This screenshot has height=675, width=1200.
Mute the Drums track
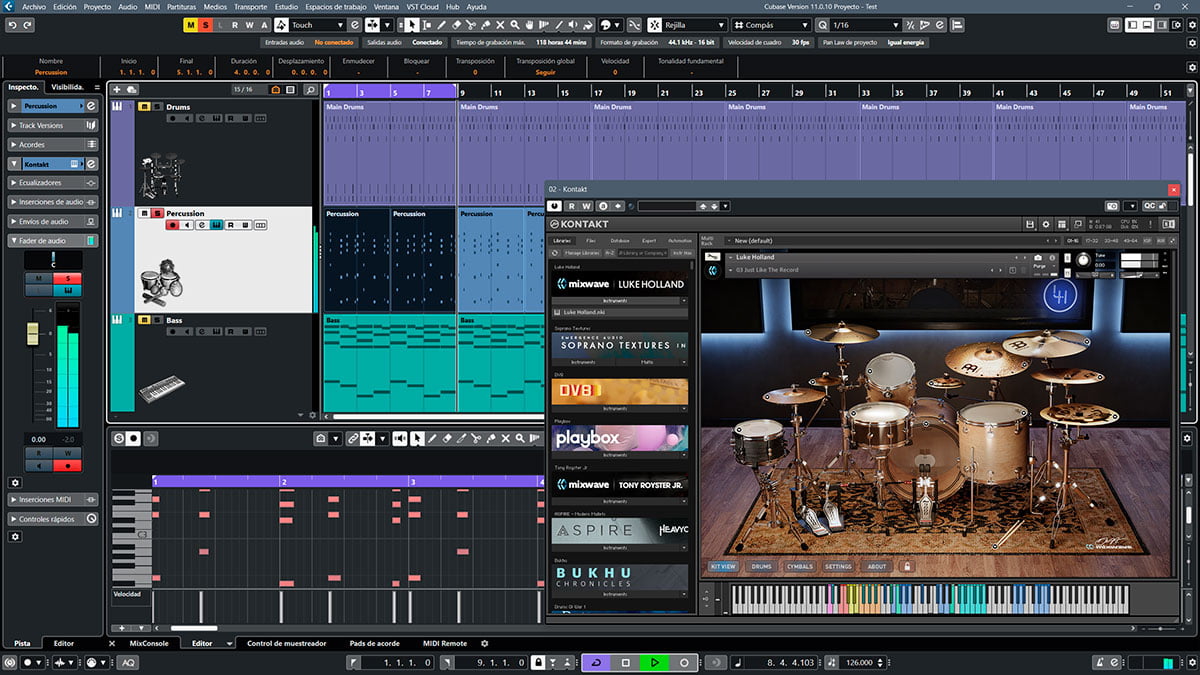click(144, 106)
